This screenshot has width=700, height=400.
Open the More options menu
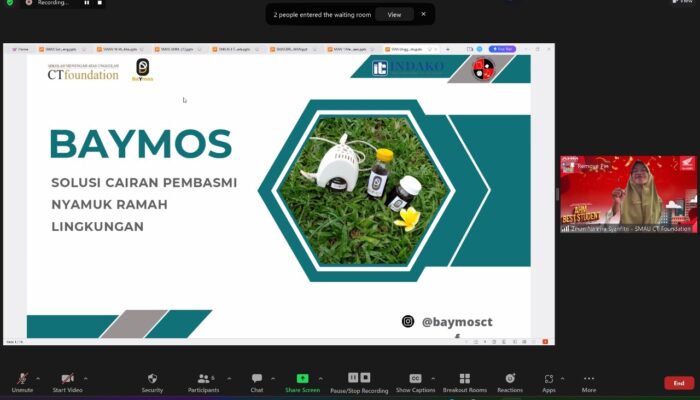click(x=589, y=382)
